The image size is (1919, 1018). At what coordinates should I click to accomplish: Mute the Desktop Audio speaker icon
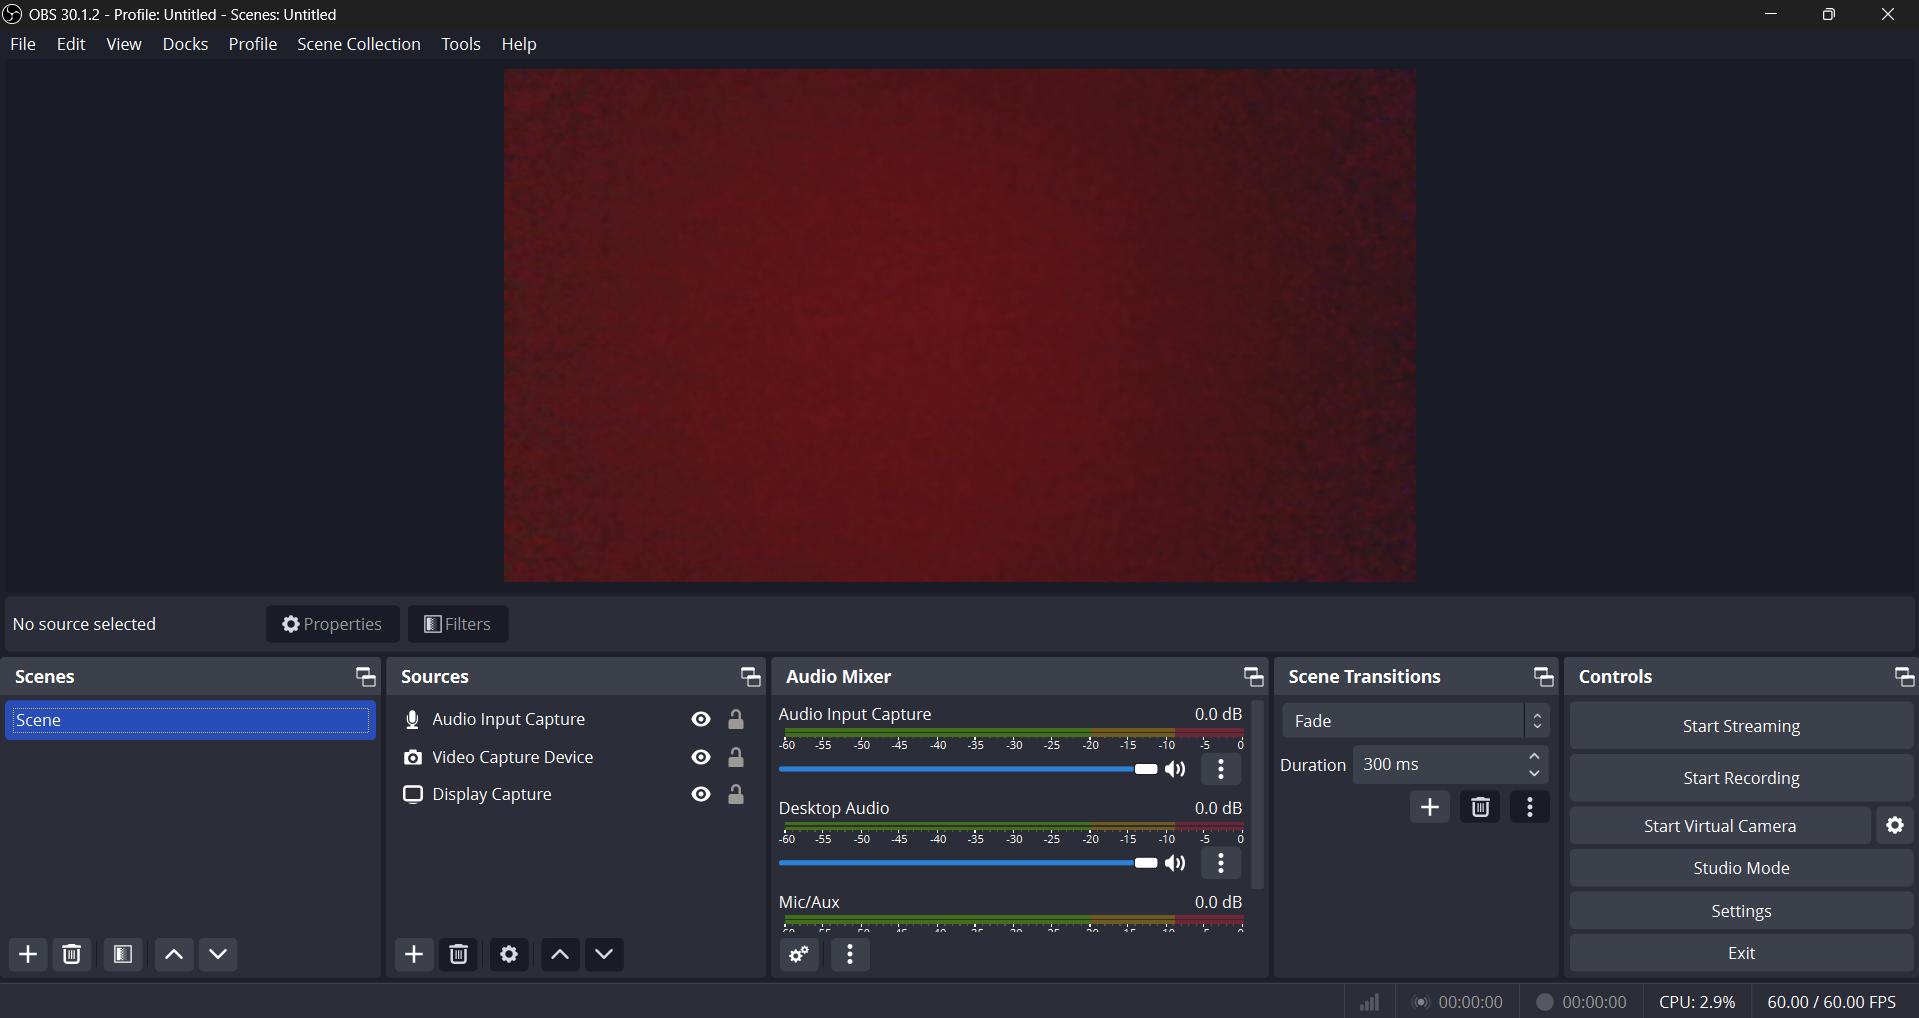click(1176, 864)
